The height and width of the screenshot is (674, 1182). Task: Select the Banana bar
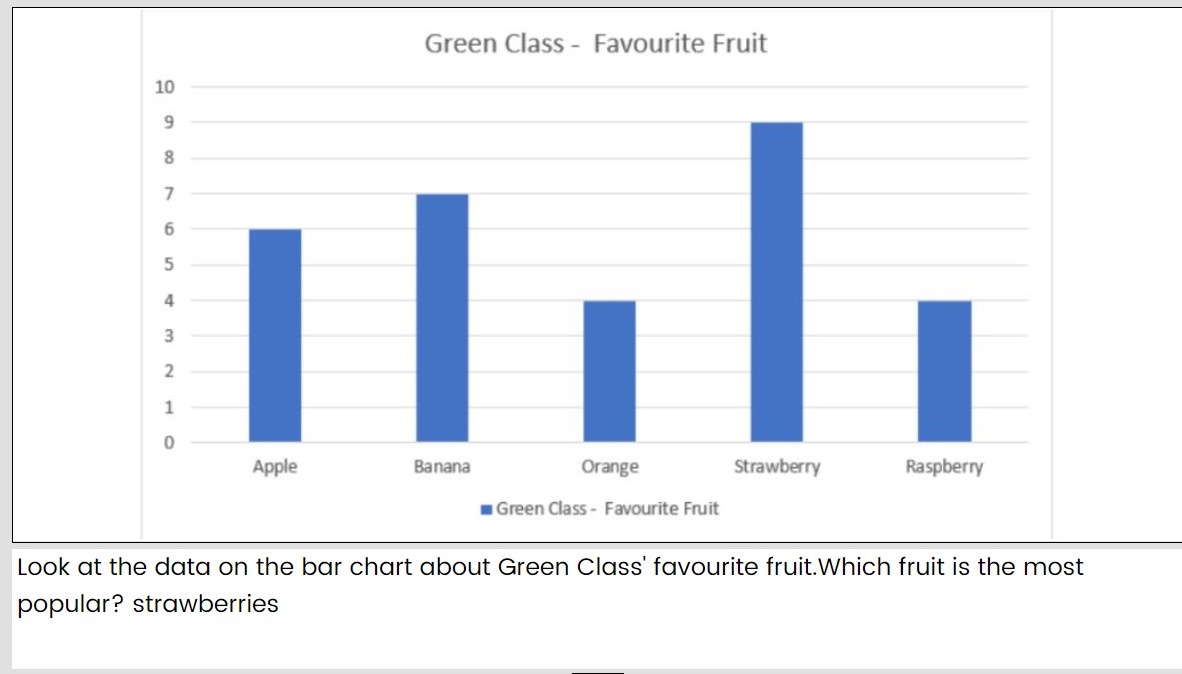tap(442, 318)
